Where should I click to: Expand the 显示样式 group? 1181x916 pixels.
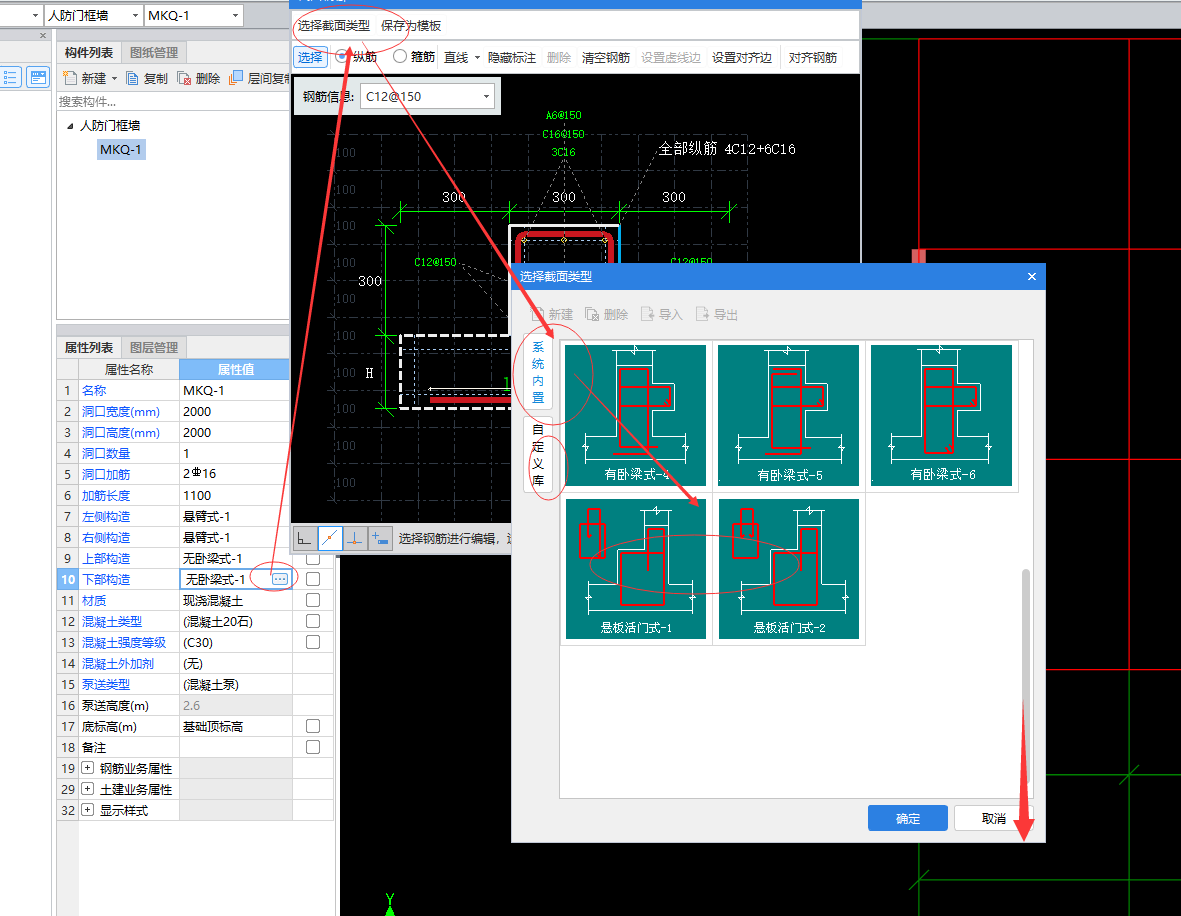87,810
